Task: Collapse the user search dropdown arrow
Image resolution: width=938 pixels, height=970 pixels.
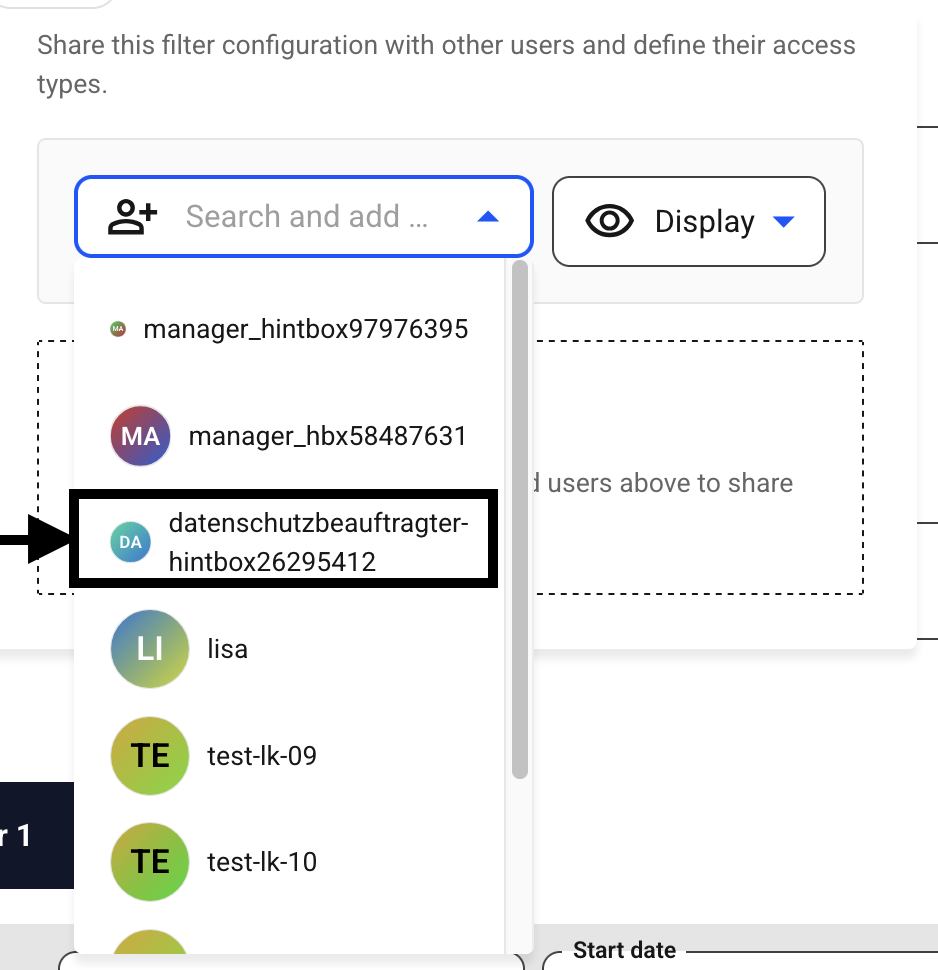Action: [x=488, y=217]
